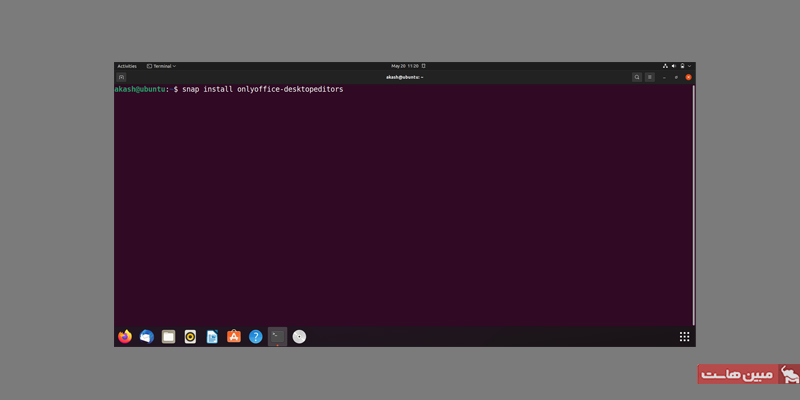Open the Activities overview
The image size is (800, 400).
(127, 66)
